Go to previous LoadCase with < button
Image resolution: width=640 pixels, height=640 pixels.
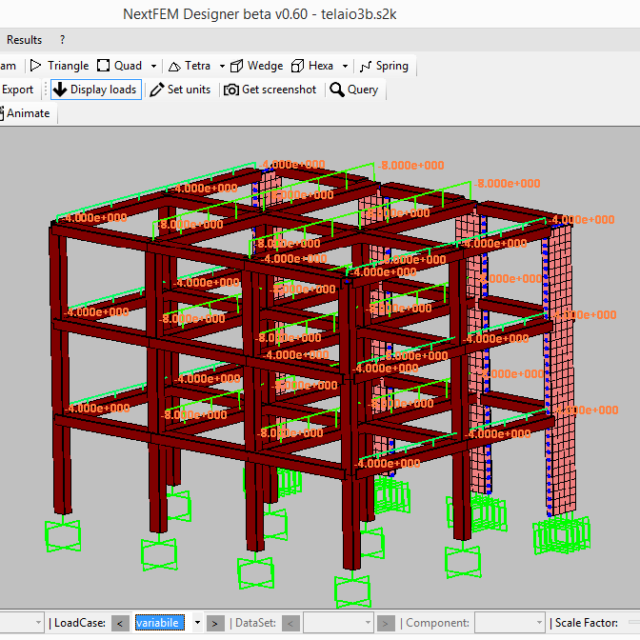pyautogui.click(x=120, y=623)
